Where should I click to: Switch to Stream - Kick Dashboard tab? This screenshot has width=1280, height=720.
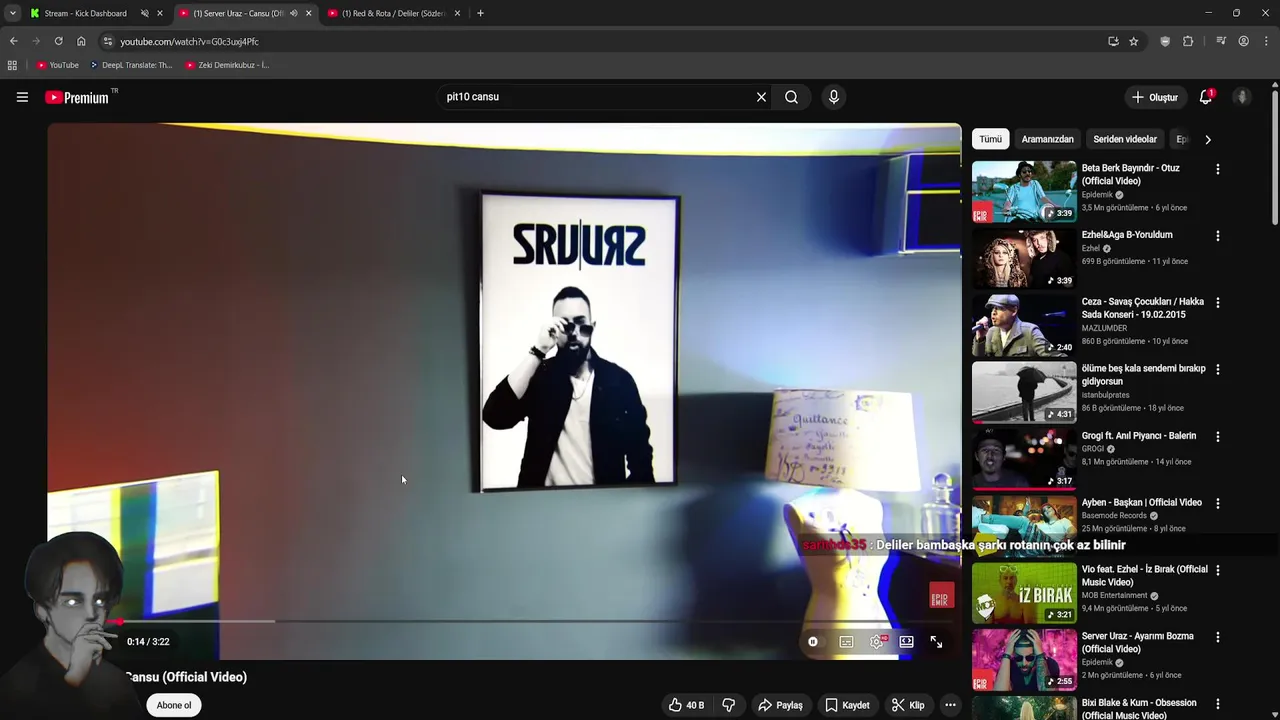point(85,13)
